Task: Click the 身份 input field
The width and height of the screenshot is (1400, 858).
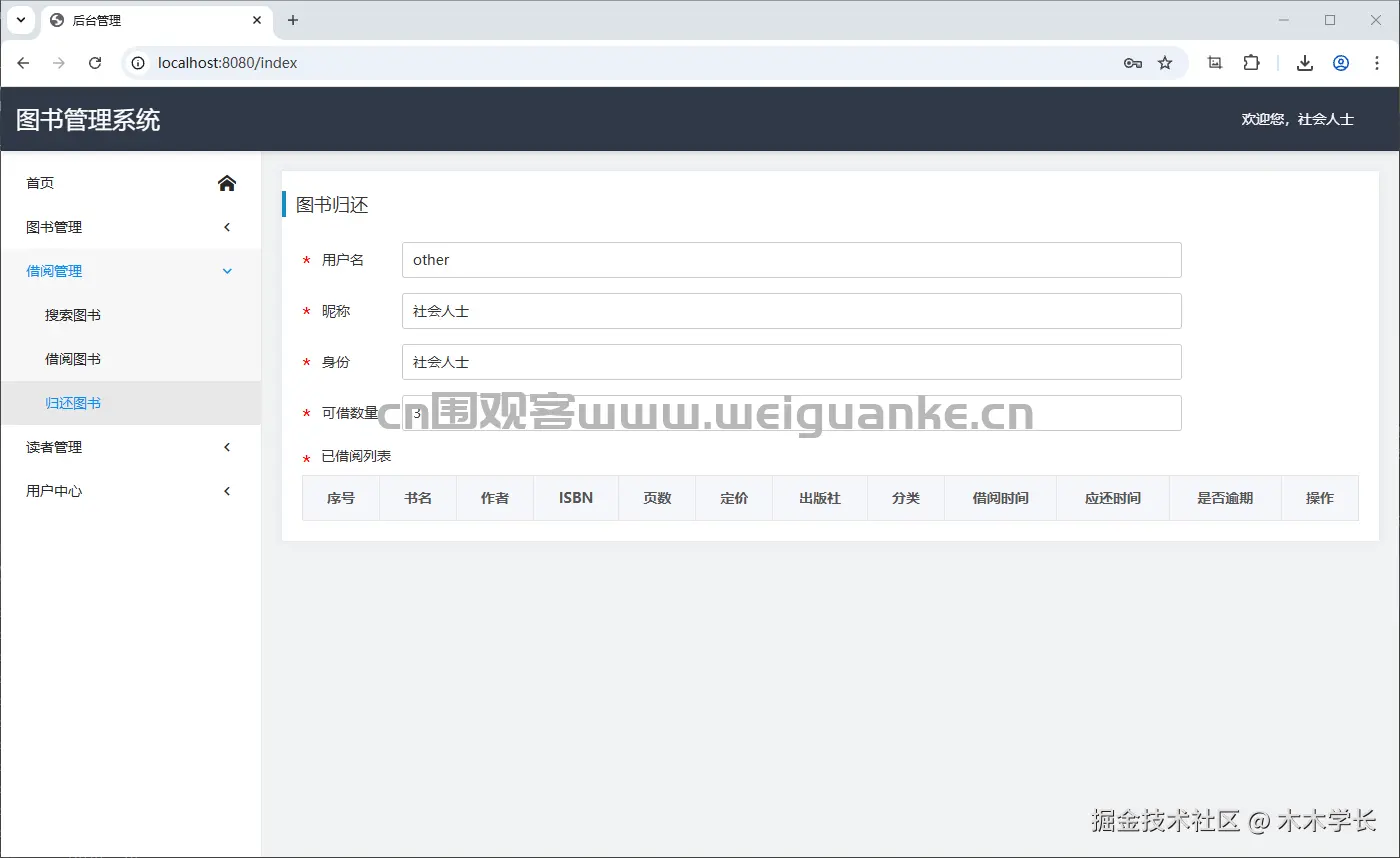Action: coord(791,362)
